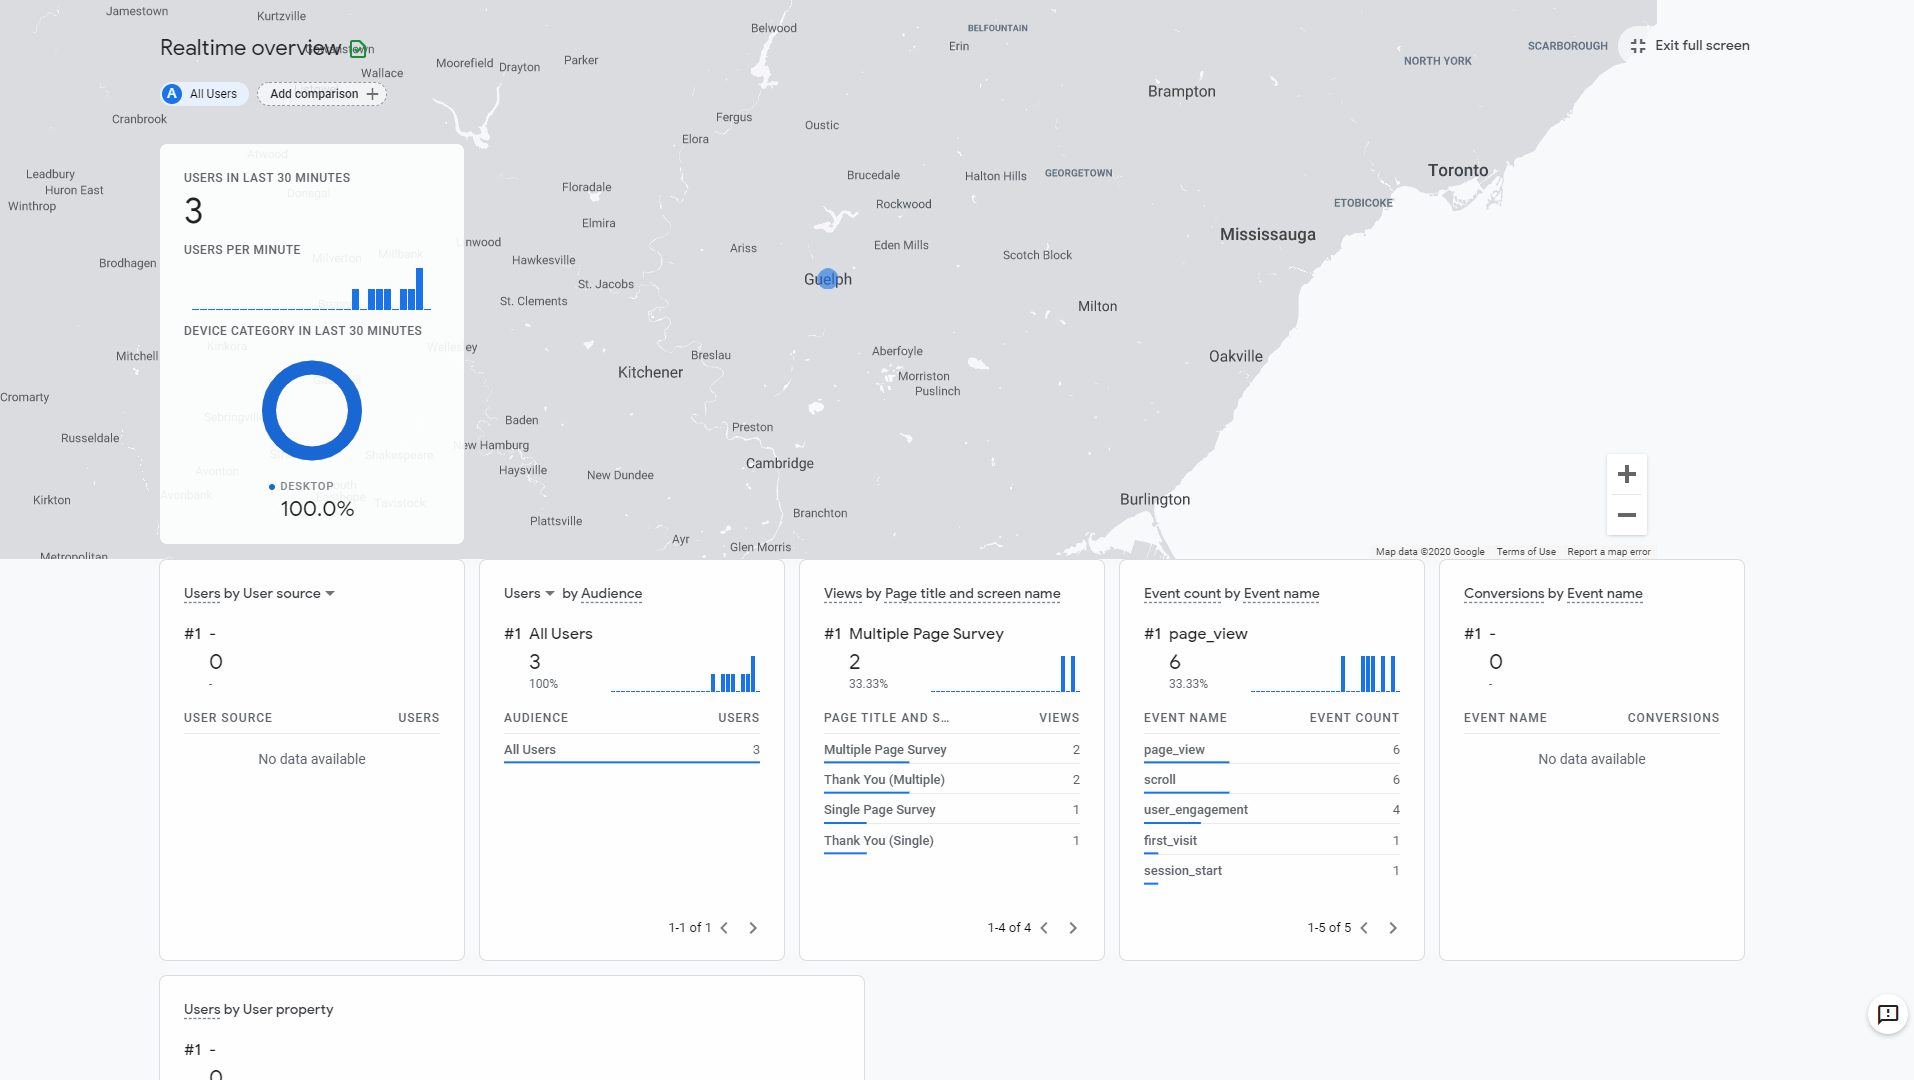Viewport: 1914px width, 1080px height.
Task: Select the session_start event row
Action: [x=1272, y=871]
